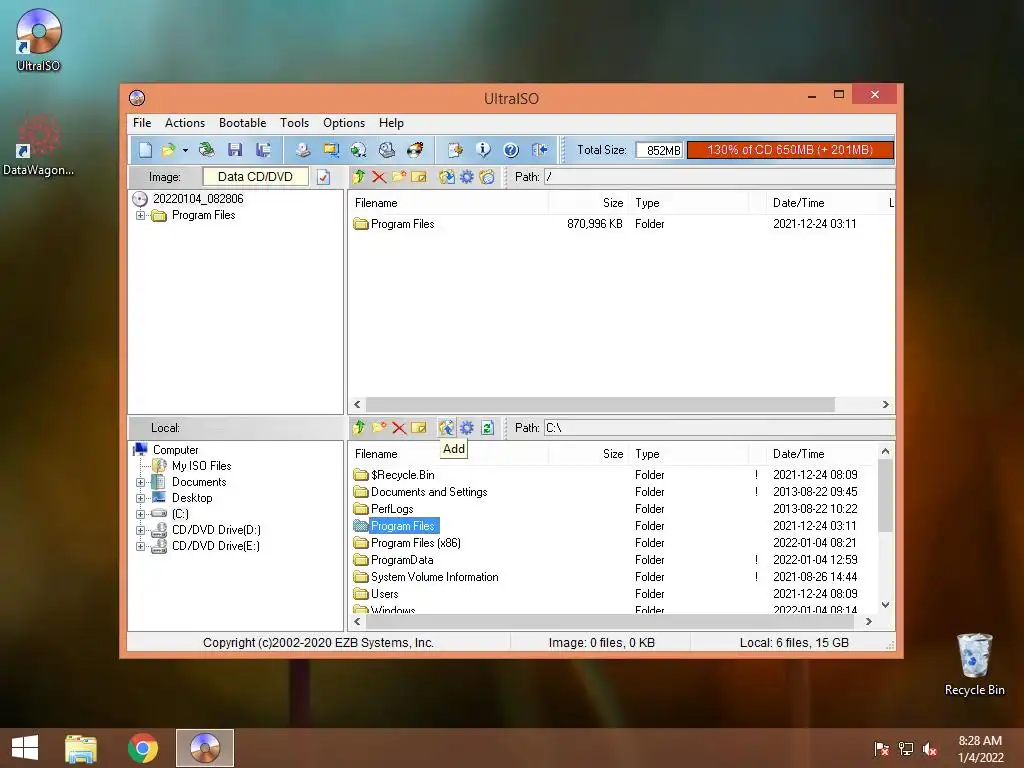This screenshot has width=1024, height=768.
Task: Expand the Documents node in Local tree
Action: click(140, 483)
